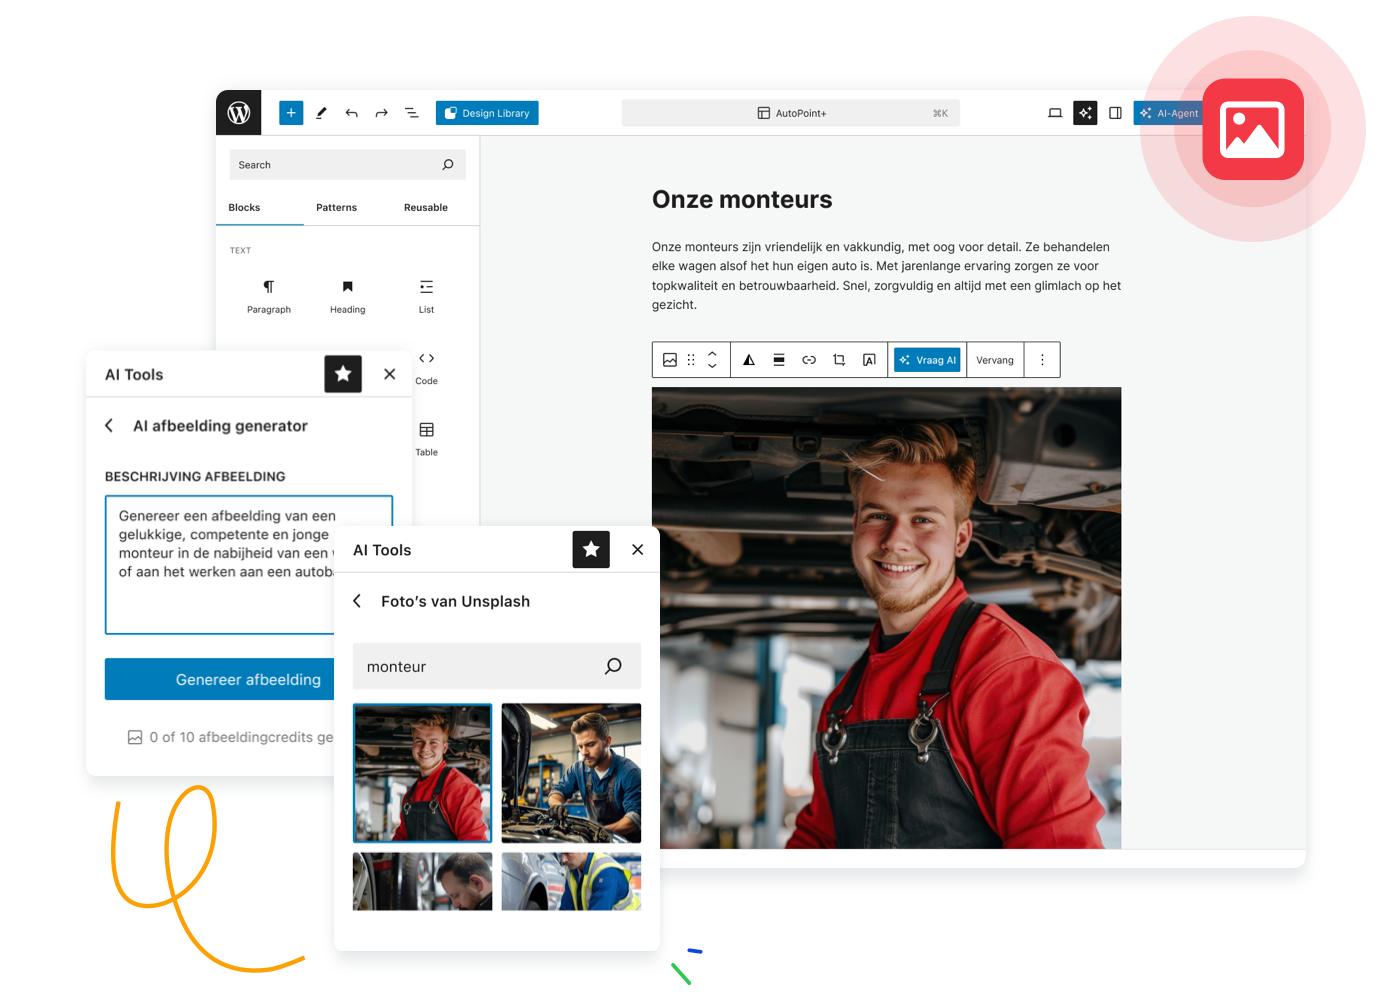
Task: Click the undo arrow in toolbar
Action: tap(351, 113)
